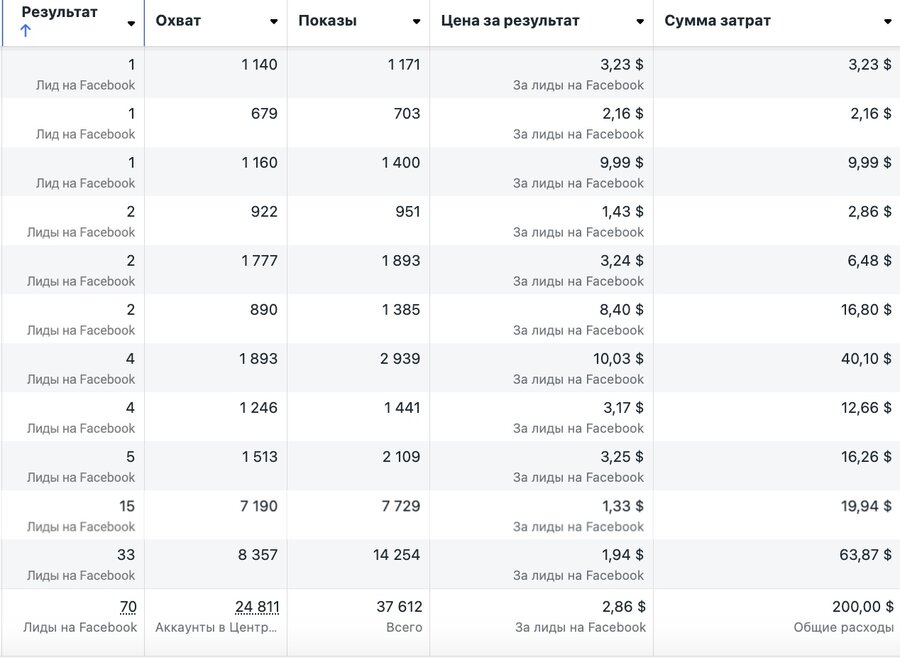Open the Цена за результат dropdown arrow

(x=640, y=21)
